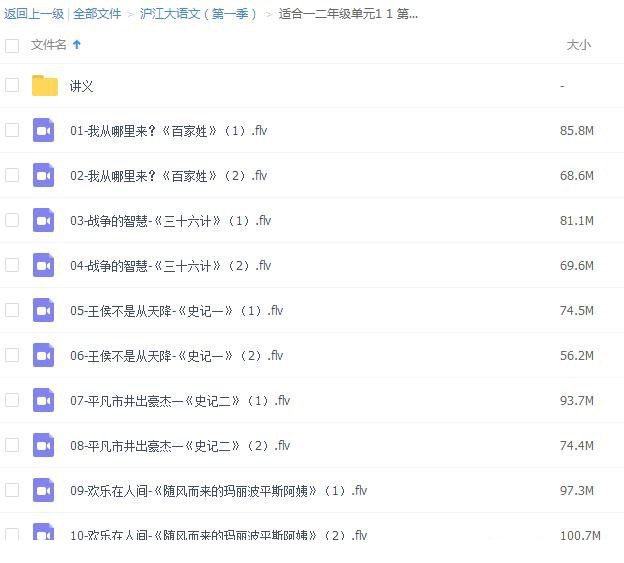This screenshot has width=624, height=563.
Task: Select checkbox for 08-平凡市井出豪杰 (2).flv
Action: point(12,444)
